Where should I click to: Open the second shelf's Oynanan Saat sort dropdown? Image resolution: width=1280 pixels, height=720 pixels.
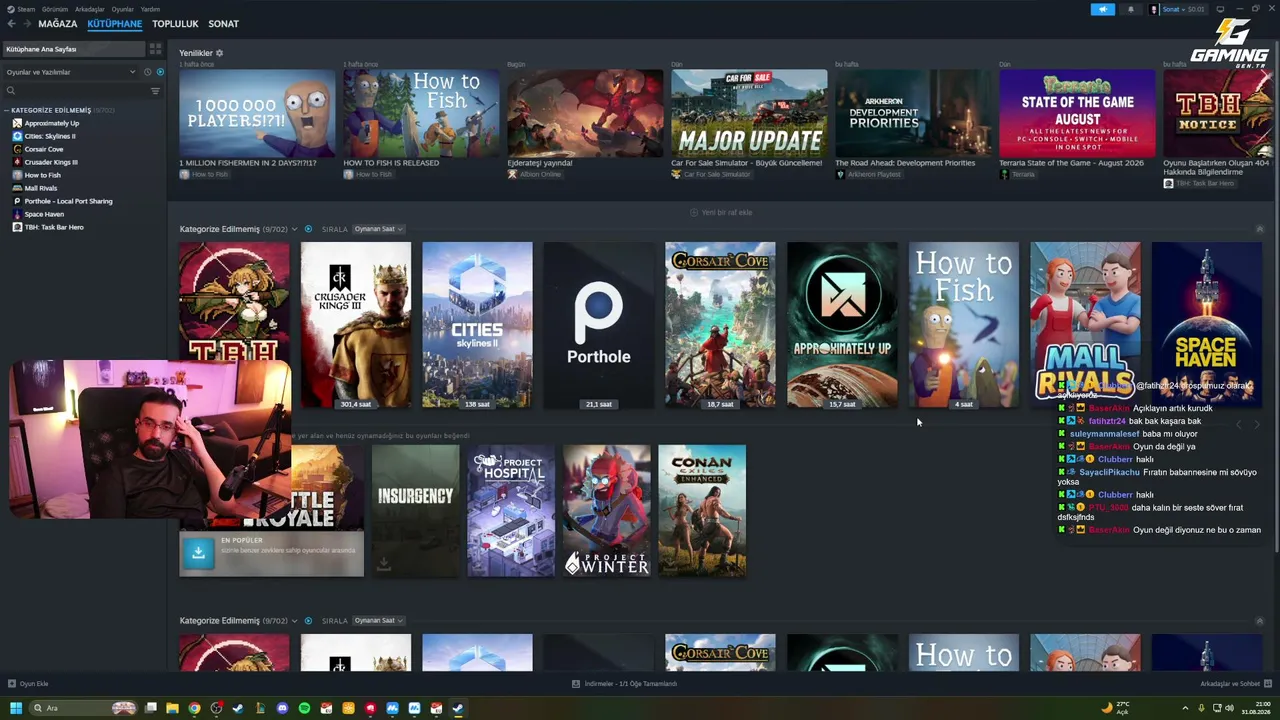point(378,621)
